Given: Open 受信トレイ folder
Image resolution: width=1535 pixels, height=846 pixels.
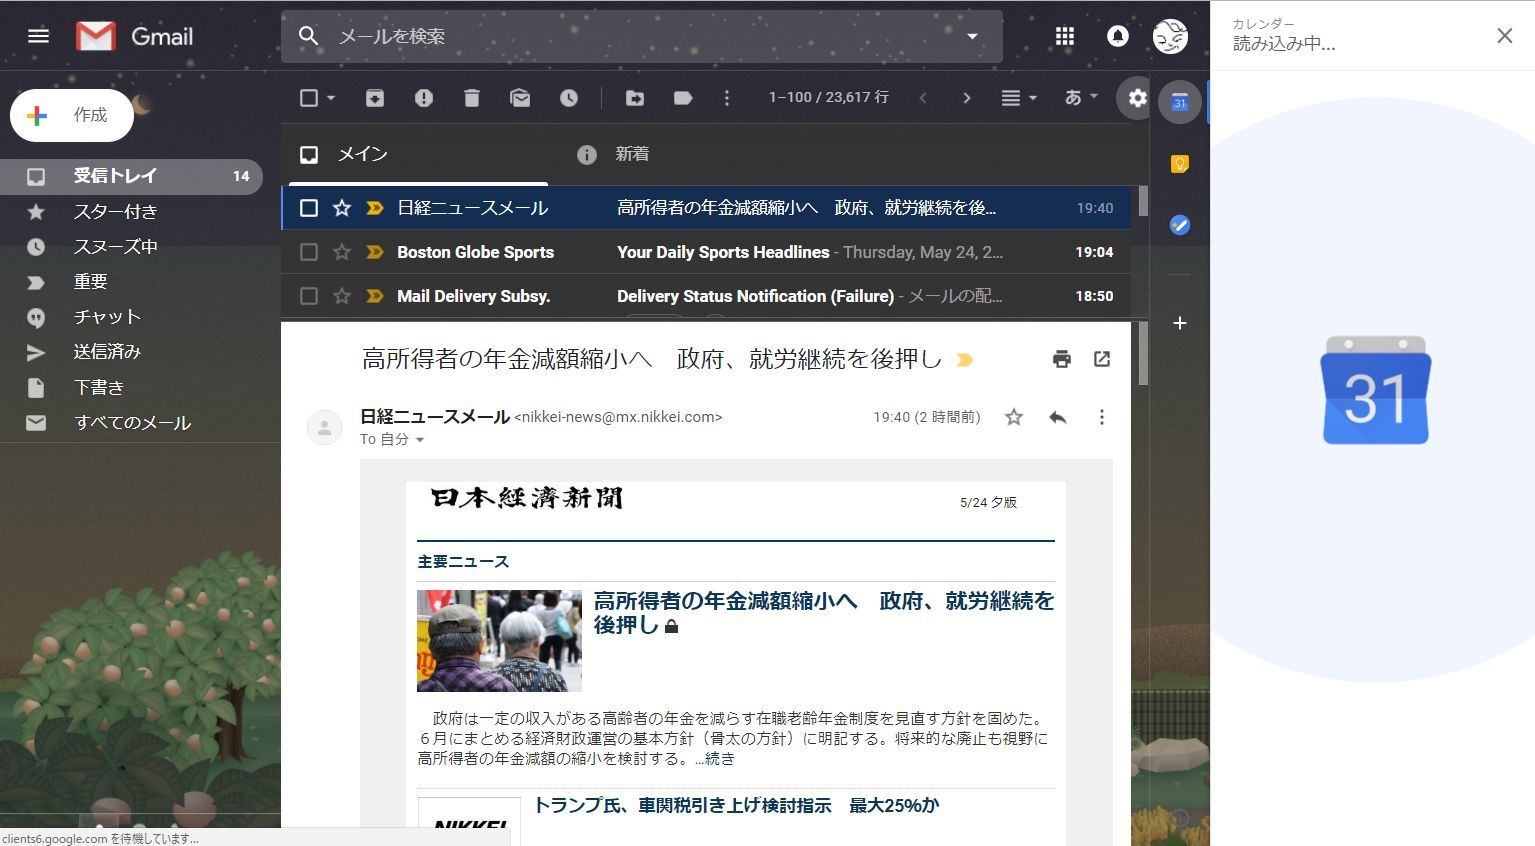Looking at the screenshot, I should click(131, 176).
